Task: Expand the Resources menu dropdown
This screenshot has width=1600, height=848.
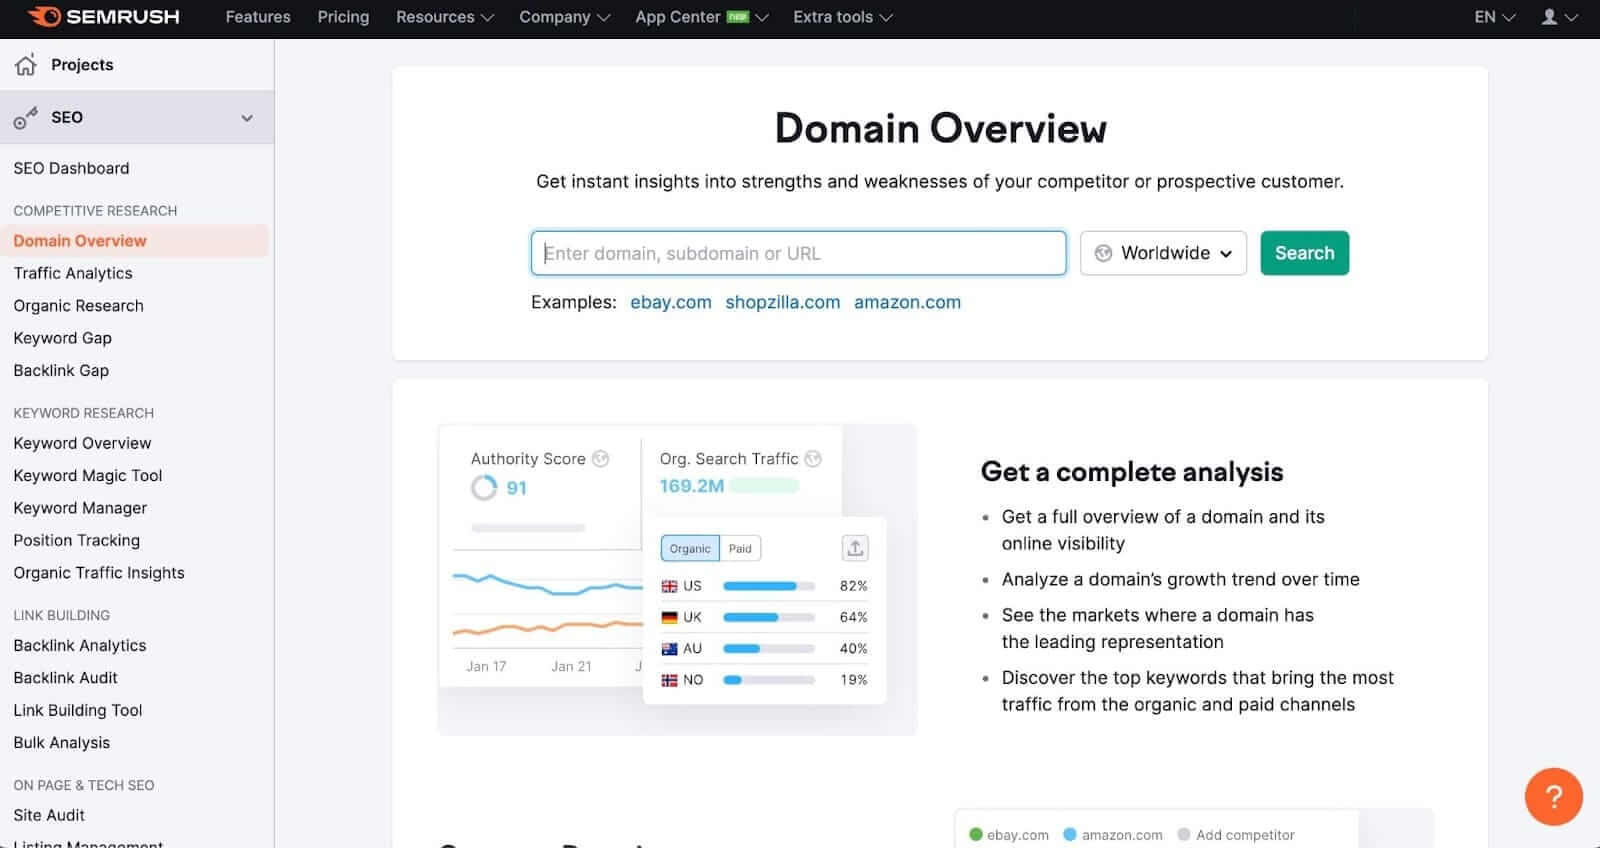Action: (445, 17)
